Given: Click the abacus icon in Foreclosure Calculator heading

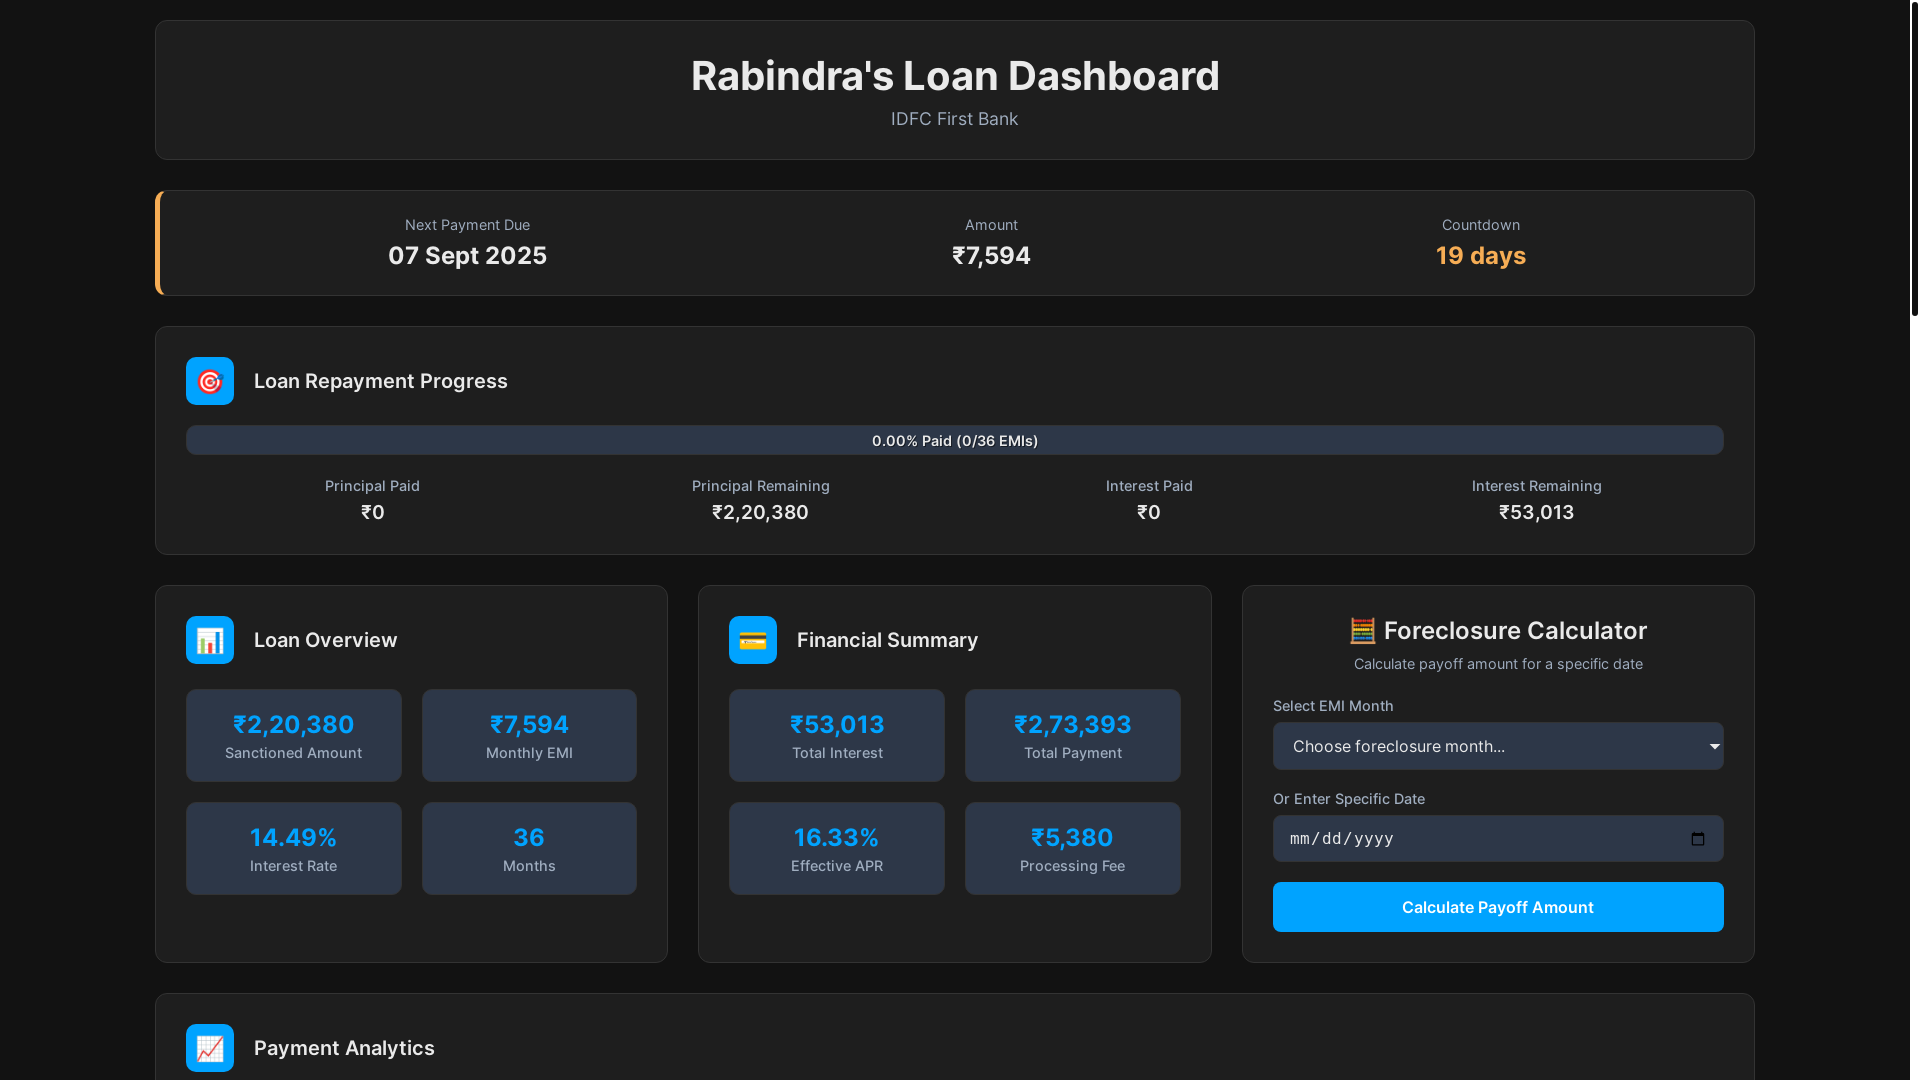Looking at the screenshot, I should 1362,631.
